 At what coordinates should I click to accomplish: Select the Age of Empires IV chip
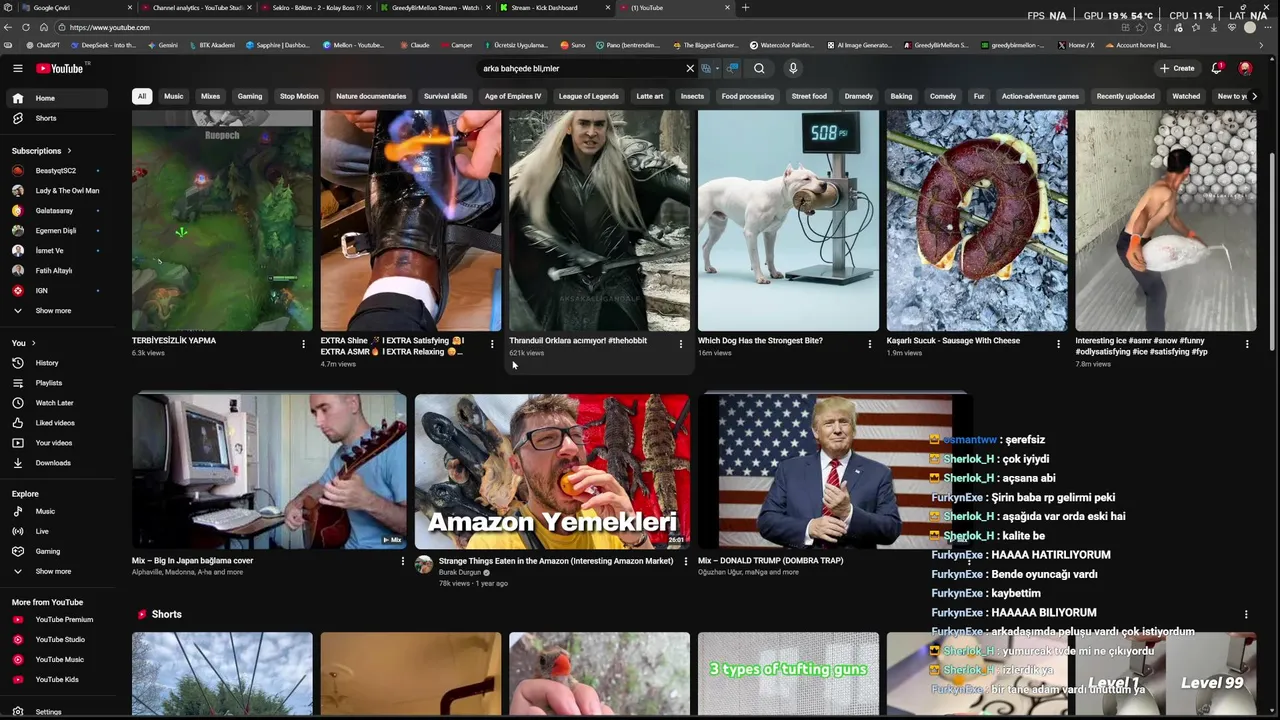pos(513,96)
